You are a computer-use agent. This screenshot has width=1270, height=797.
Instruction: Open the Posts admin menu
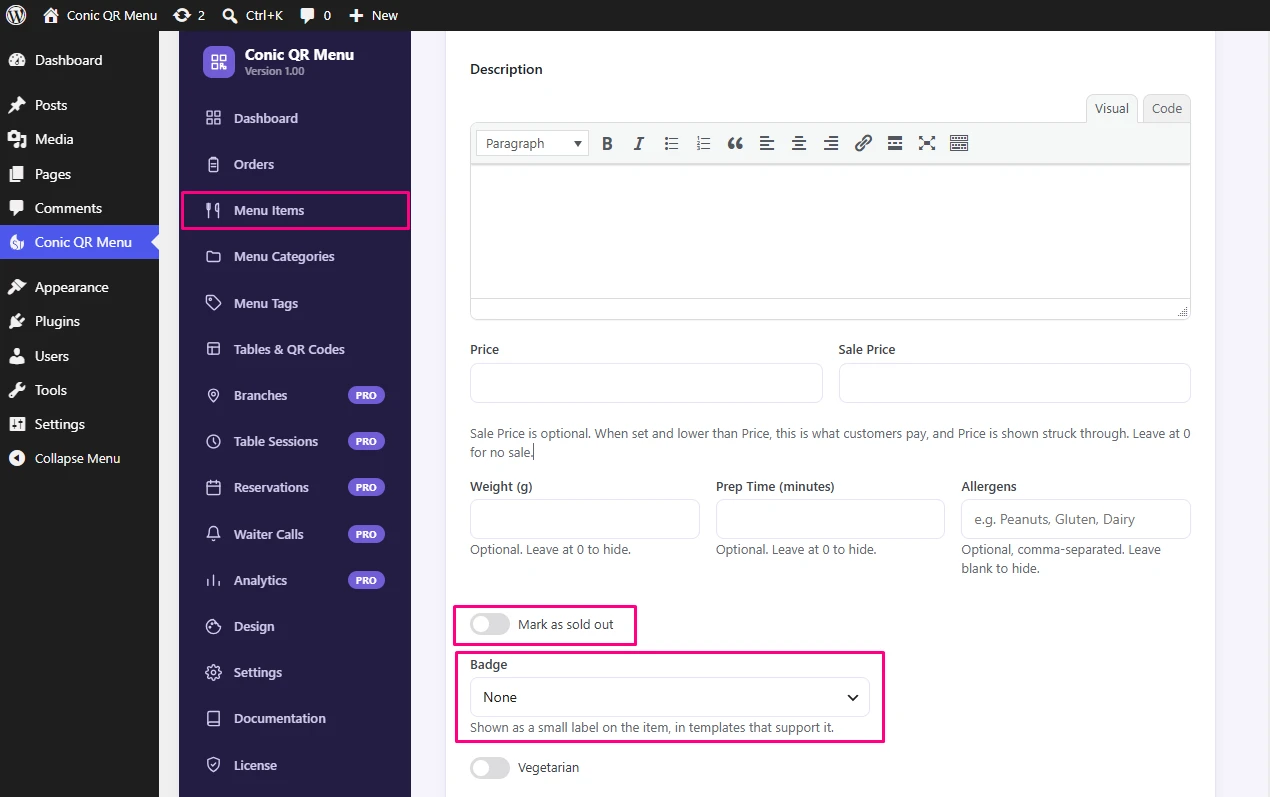pos(79,105)
